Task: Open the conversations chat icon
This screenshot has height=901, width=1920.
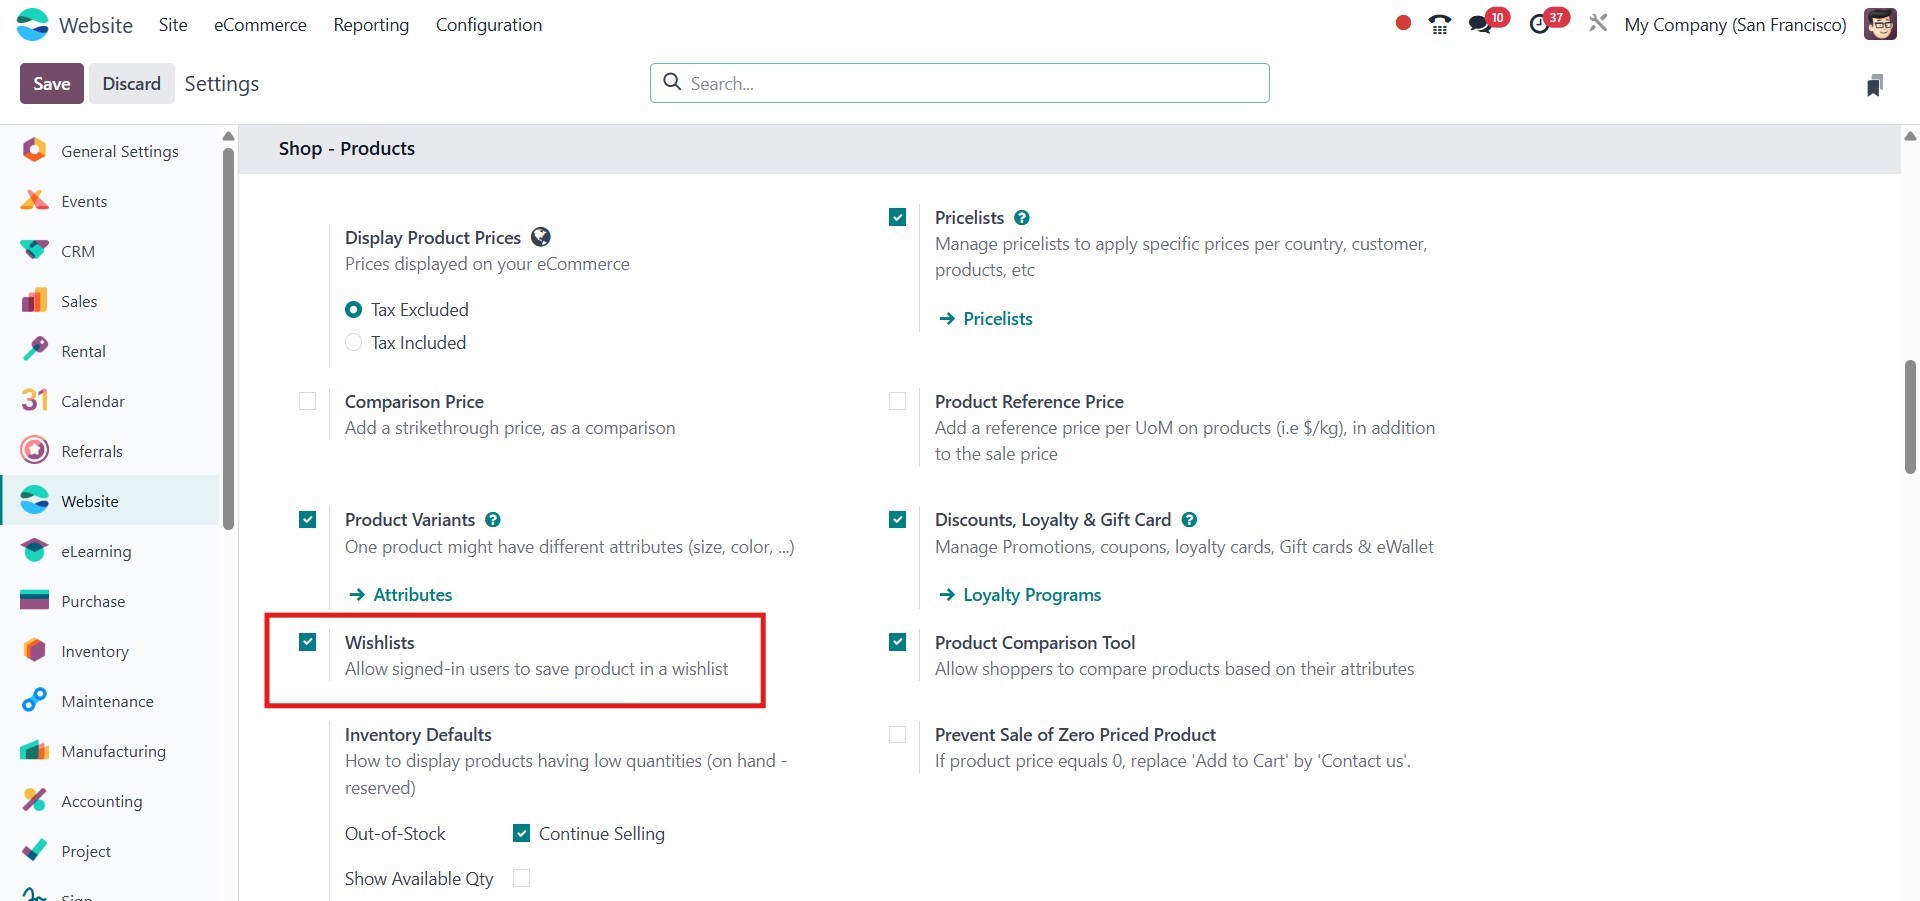Action: tap(1480, 25)
